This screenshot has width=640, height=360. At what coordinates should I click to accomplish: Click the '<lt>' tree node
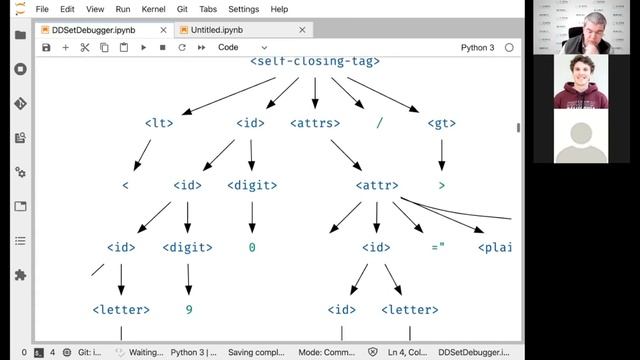pyautogui.click(x=159, y=123)
